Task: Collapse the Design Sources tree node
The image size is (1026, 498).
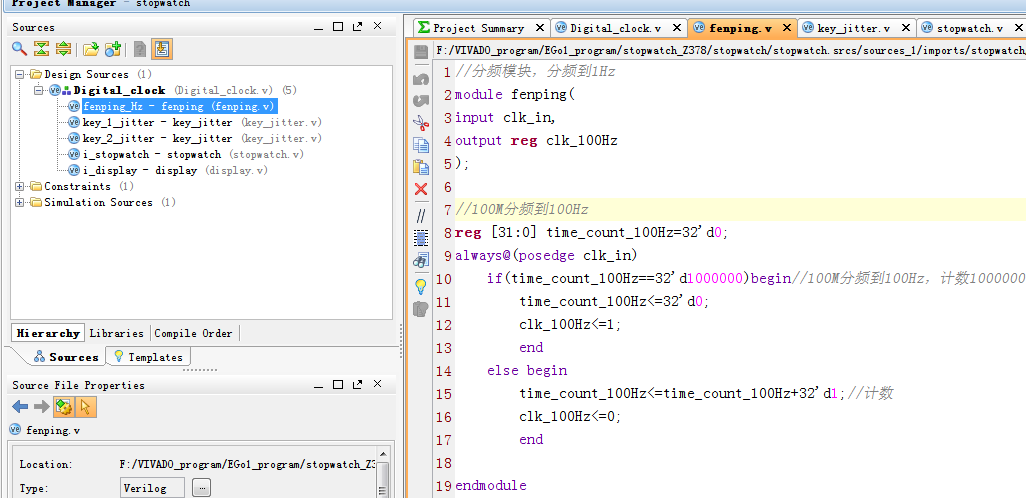Action: click(x=21, y=74)
